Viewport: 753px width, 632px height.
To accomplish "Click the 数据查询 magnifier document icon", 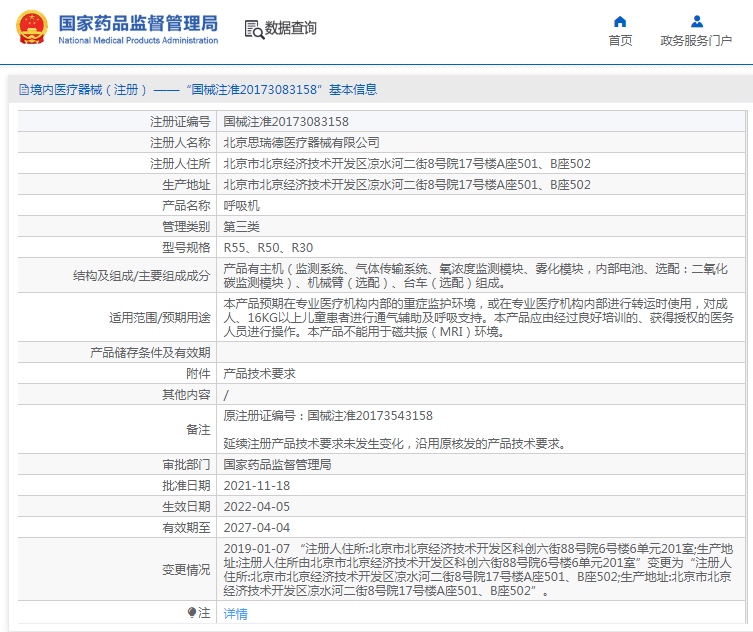I will pos(254,29).
